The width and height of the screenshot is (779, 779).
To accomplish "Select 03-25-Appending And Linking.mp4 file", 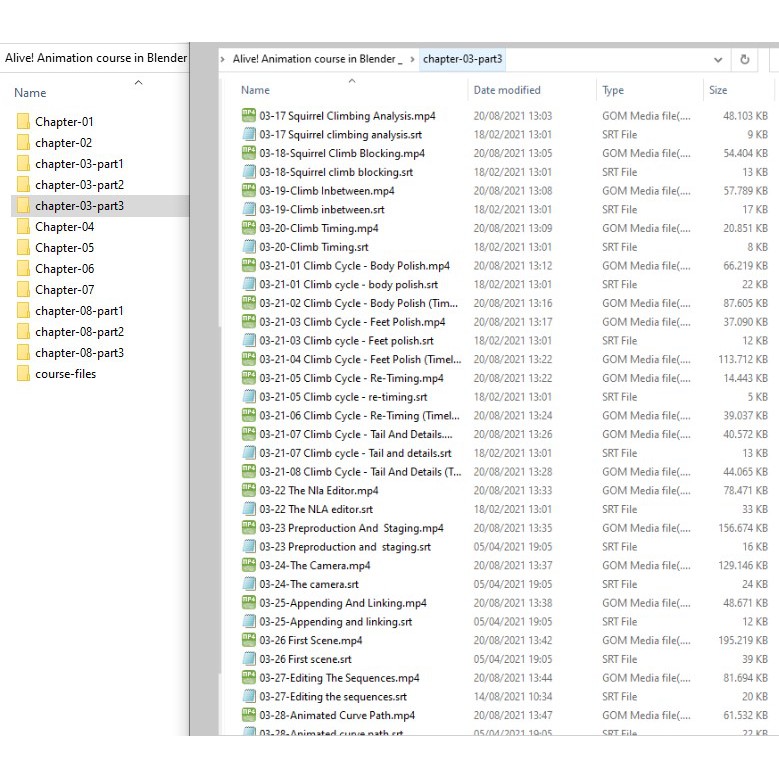I will pos(342,603).
